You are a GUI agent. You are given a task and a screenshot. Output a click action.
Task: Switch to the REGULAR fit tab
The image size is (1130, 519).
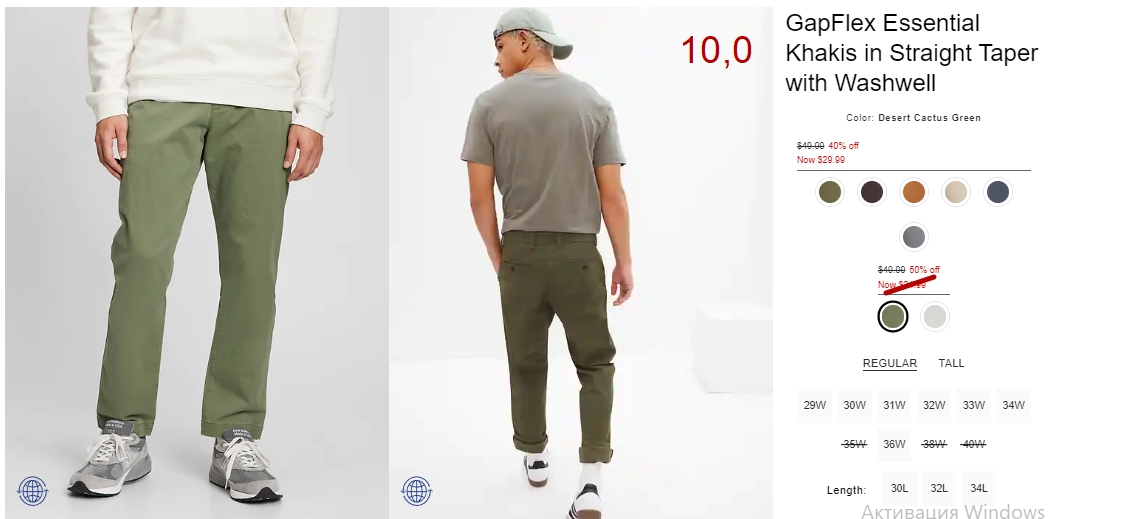click(890, 363)
